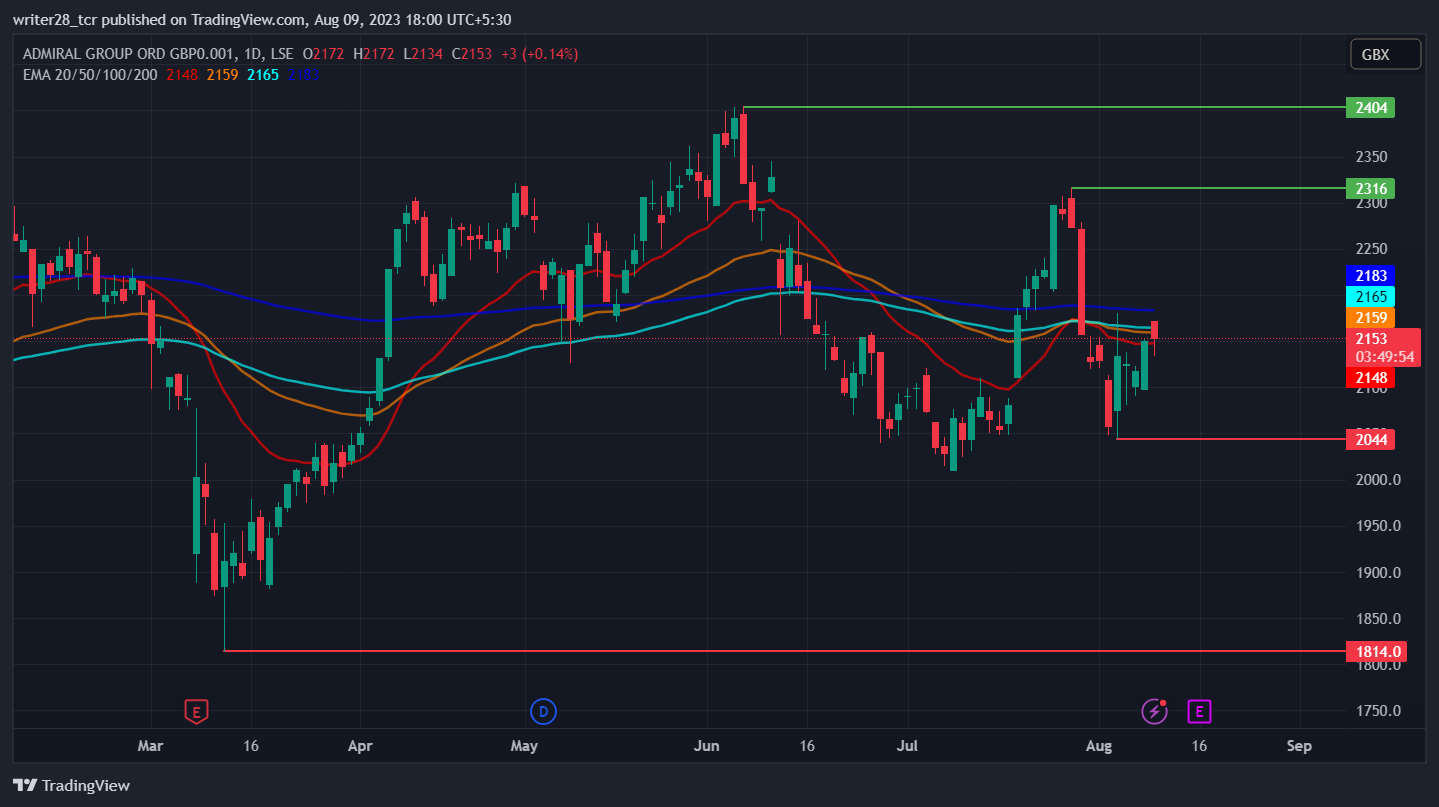Click the red 2148 label on the price axis

pyautogui.click(x=1370, y=378)
